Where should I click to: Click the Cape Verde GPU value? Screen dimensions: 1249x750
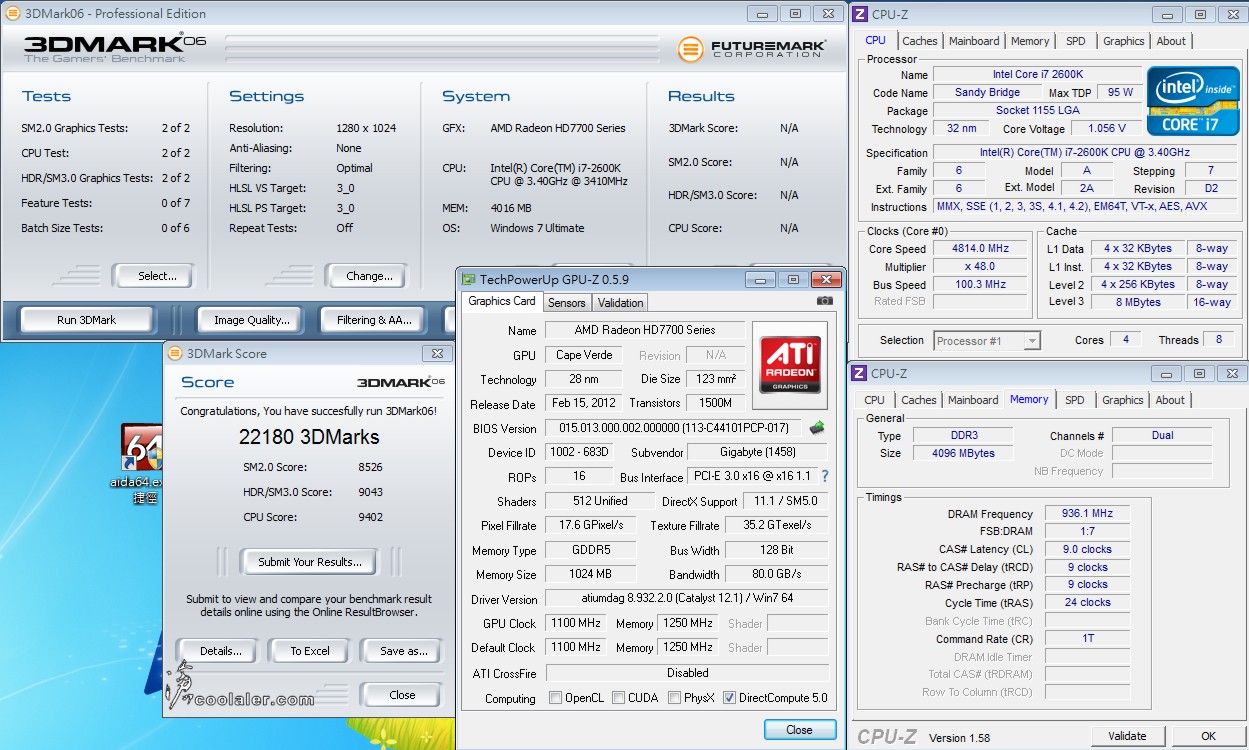pos(584,355)
